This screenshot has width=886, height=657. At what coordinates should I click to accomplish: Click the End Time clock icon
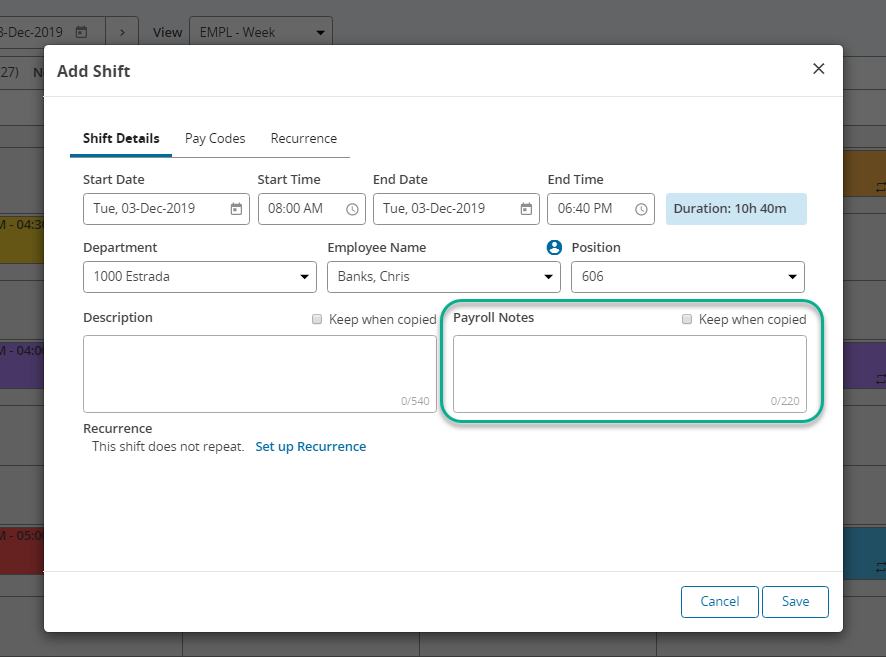click(641, 209)
